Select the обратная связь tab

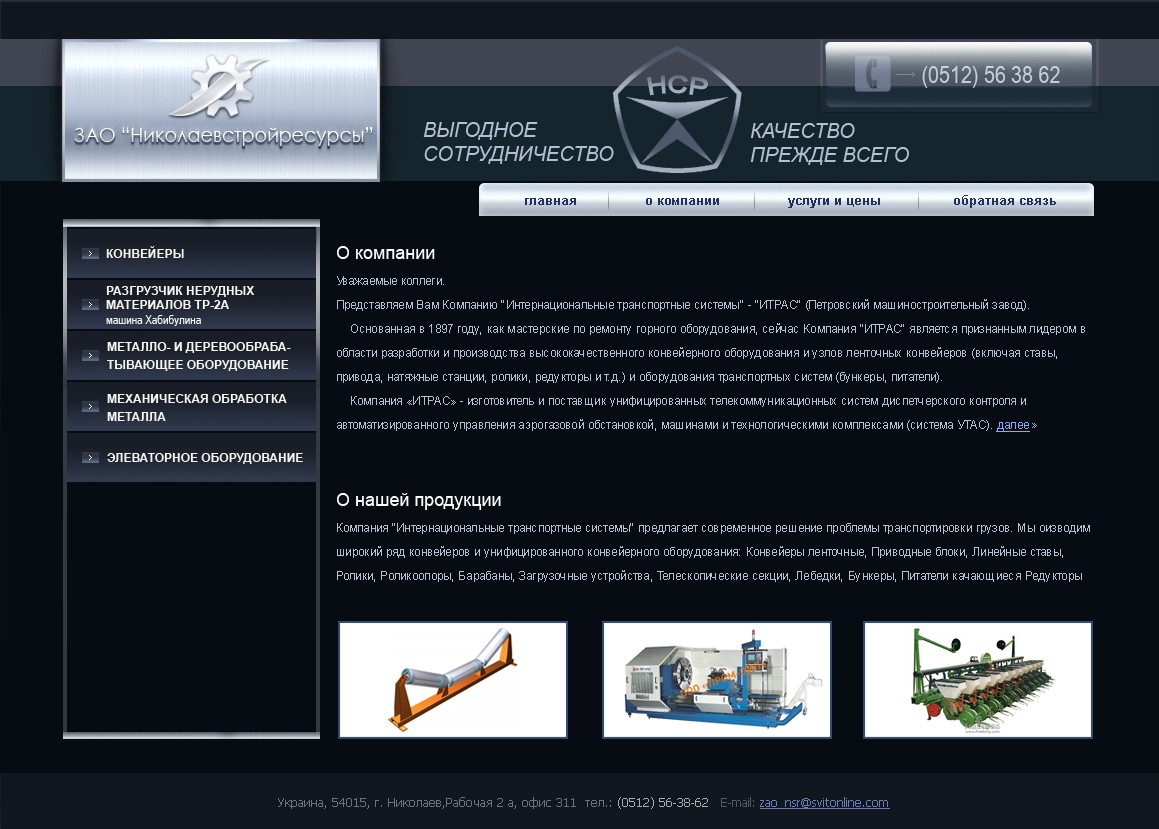pyautogui.click(x=1004, y=201)
